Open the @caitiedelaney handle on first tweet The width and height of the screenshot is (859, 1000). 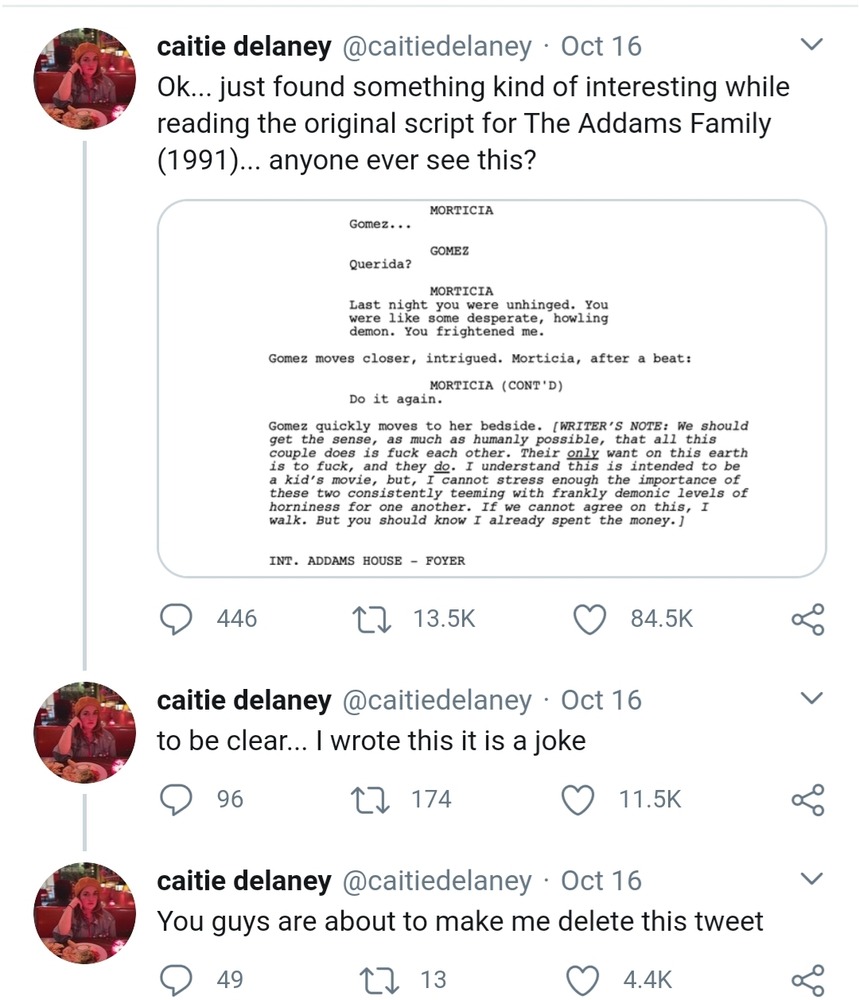(x=437, y=46)
